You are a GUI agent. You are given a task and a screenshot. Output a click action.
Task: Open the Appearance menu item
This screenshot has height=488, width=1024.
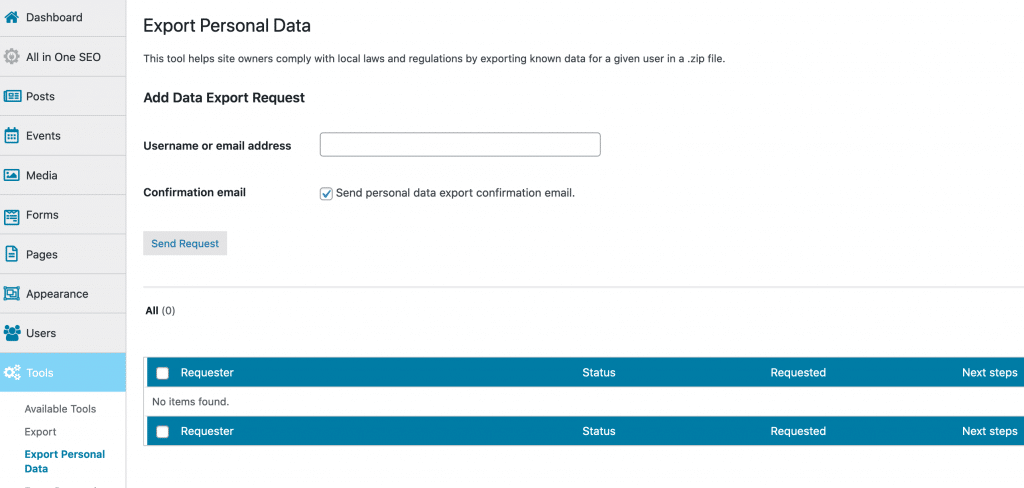63,294
